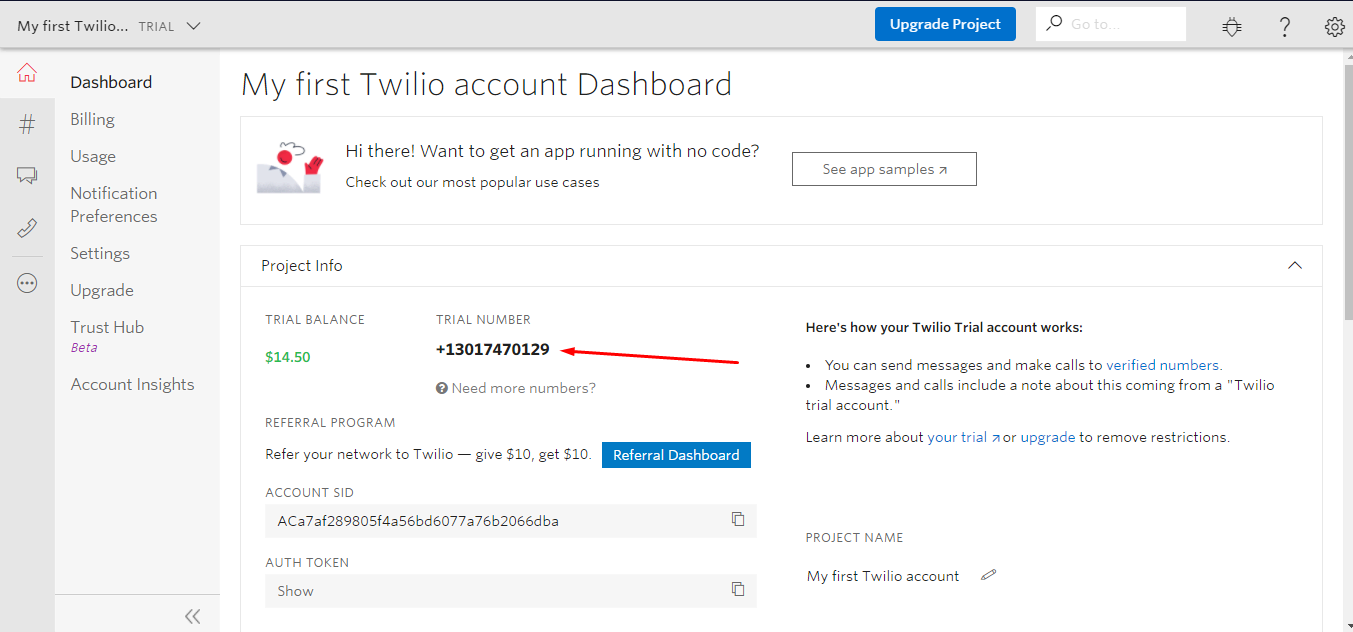Open the Settings gear icon

tap(1334, 26)
